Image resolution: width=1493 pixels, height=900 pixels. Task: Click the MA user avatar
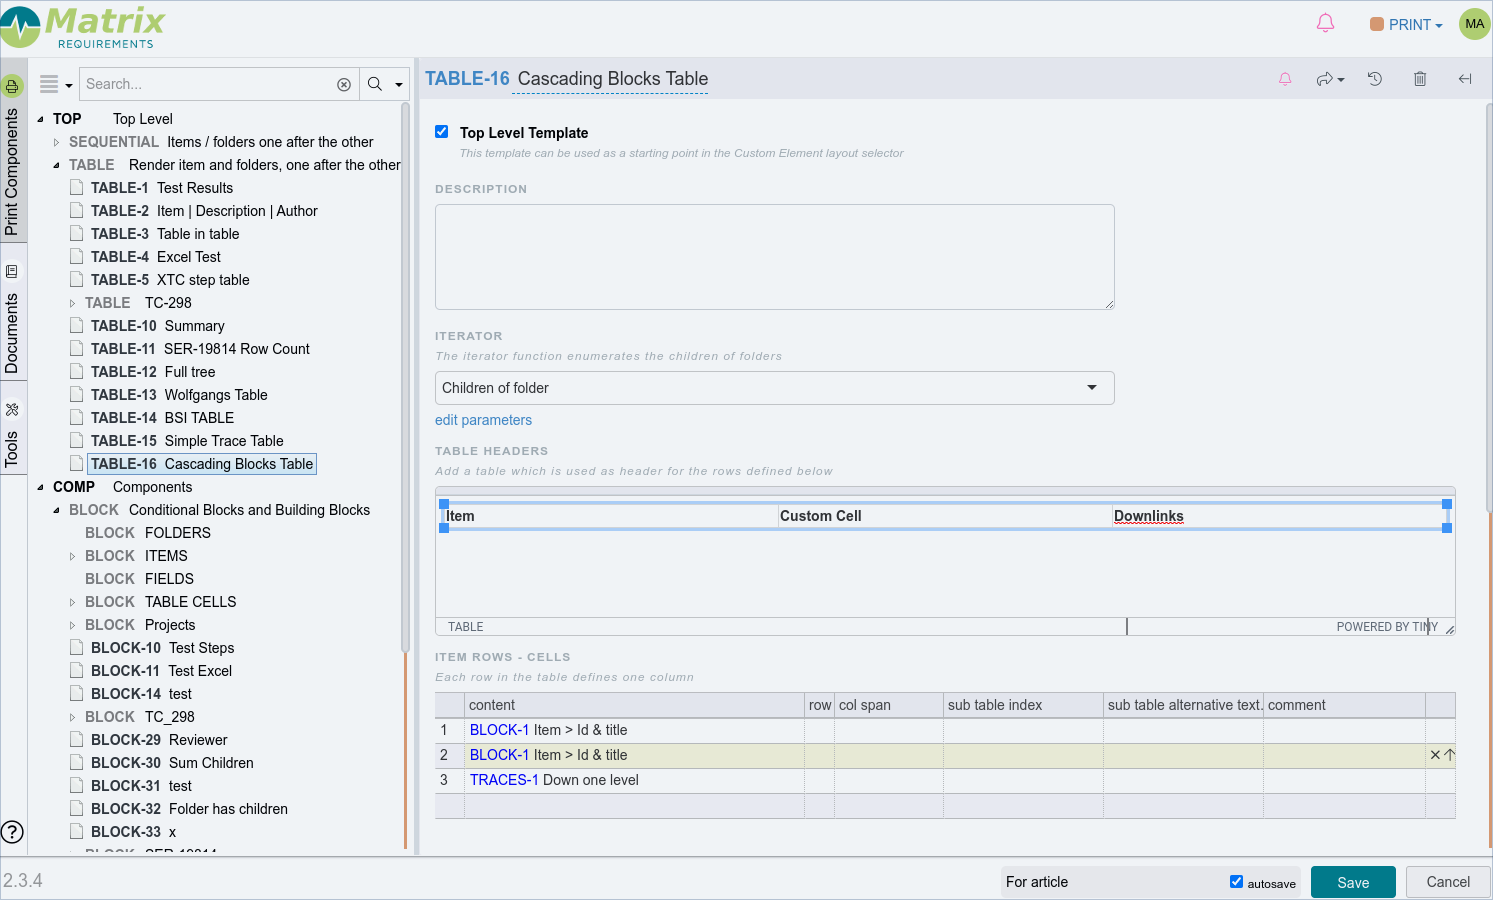[1474, 24]
